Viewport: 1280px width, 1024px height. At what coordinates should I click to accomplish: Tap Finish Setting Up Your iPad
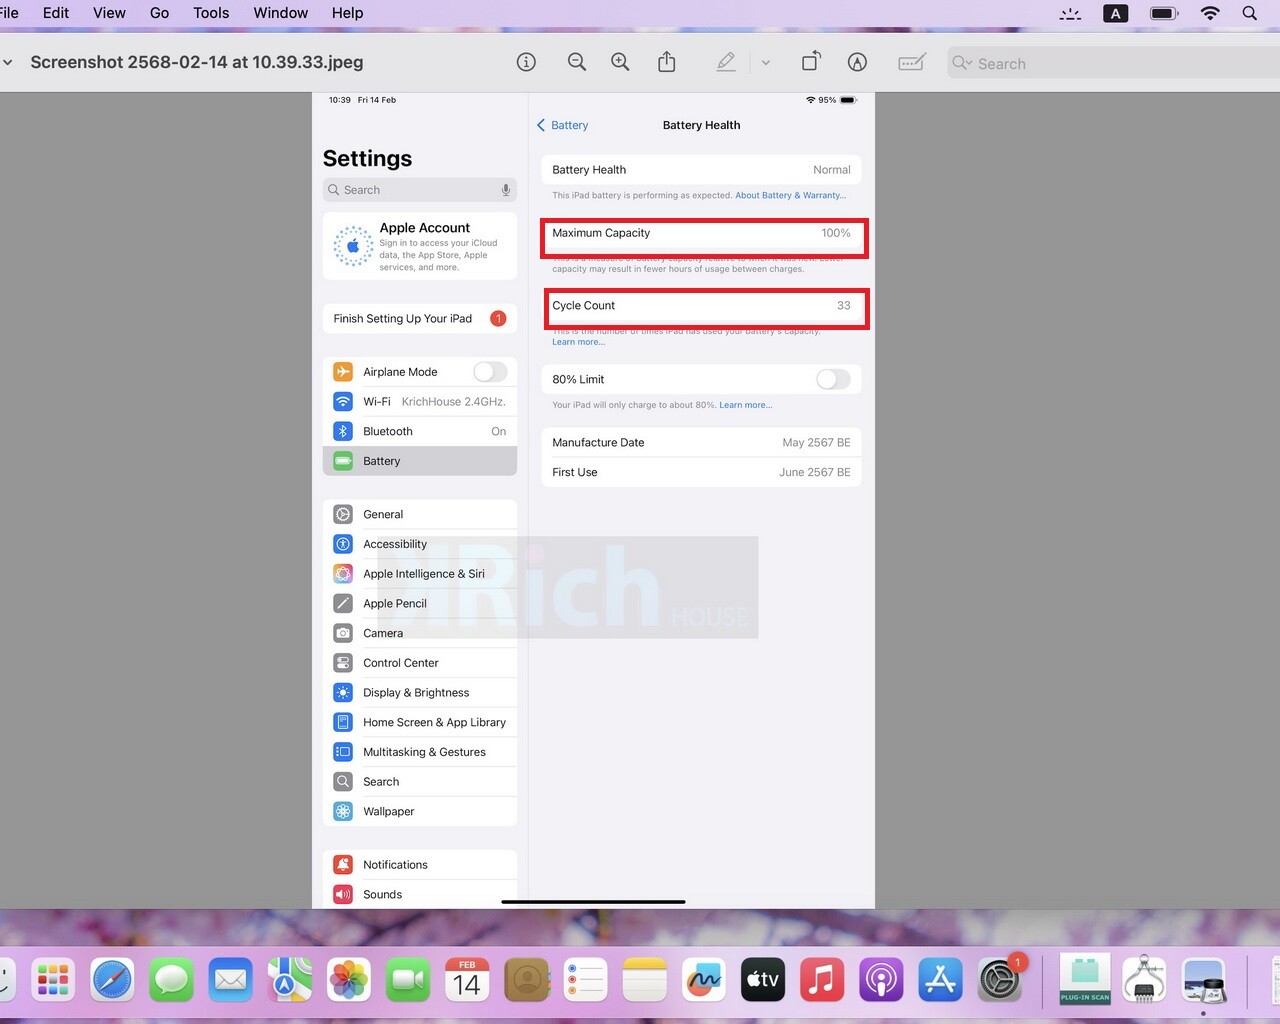click(420, 318)
